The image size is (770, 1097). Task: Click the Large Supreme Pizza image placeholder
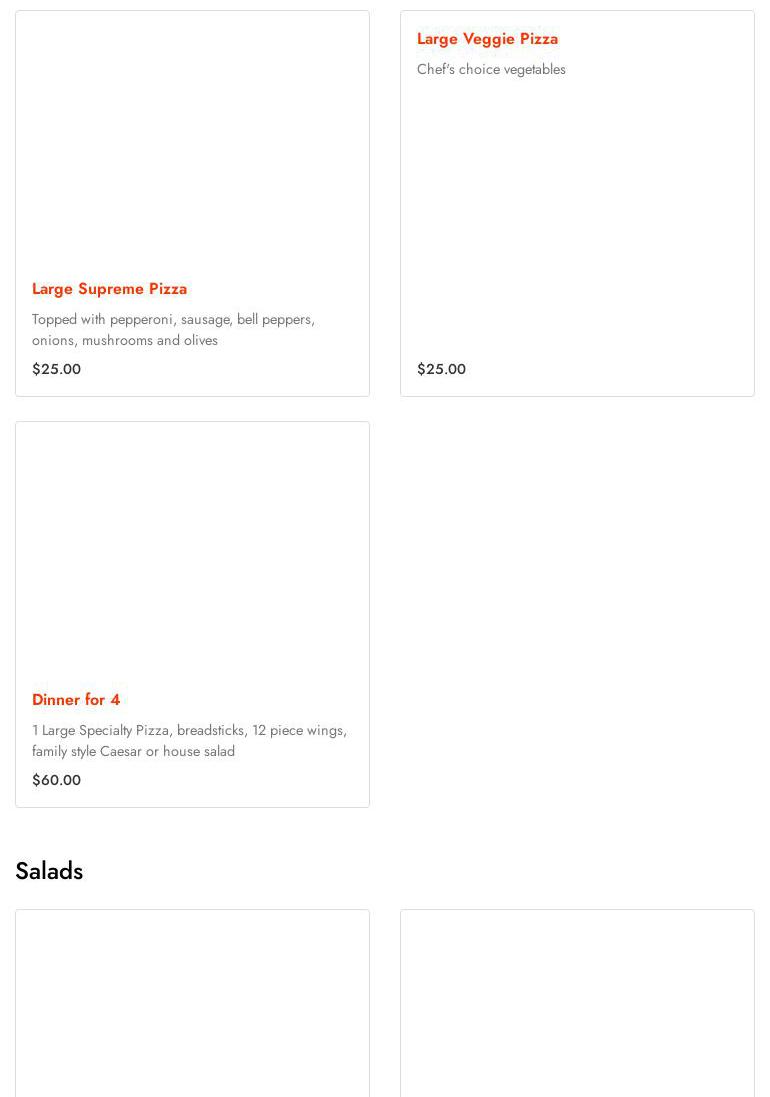pos(192,138)
